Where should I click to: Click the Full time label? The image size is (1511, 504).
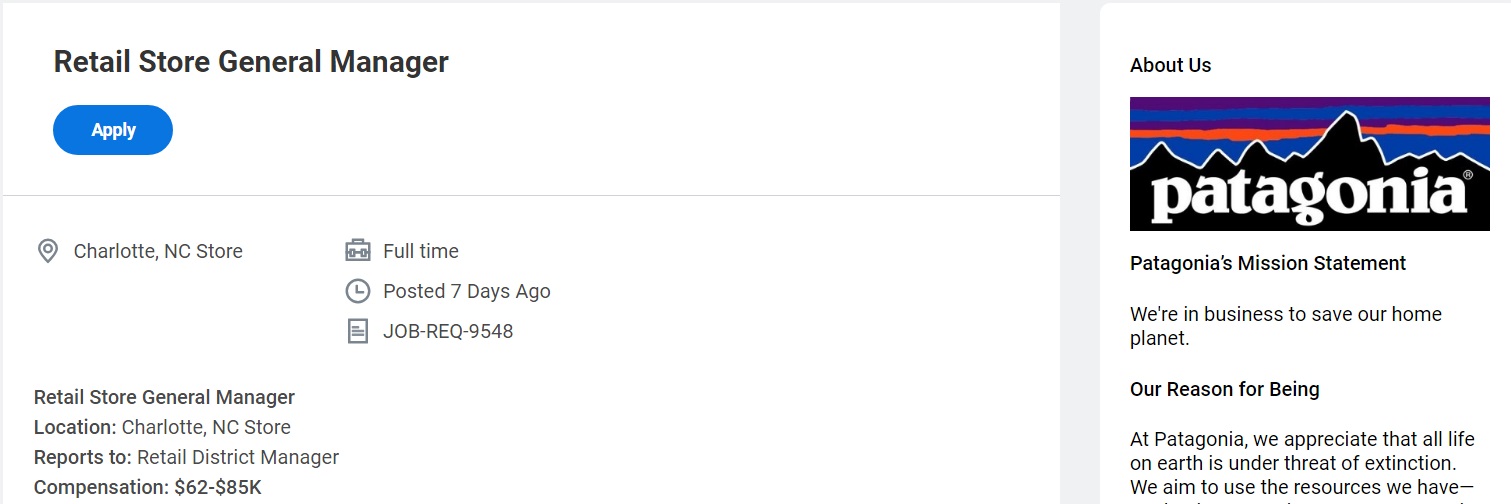[x=421, y=251]
